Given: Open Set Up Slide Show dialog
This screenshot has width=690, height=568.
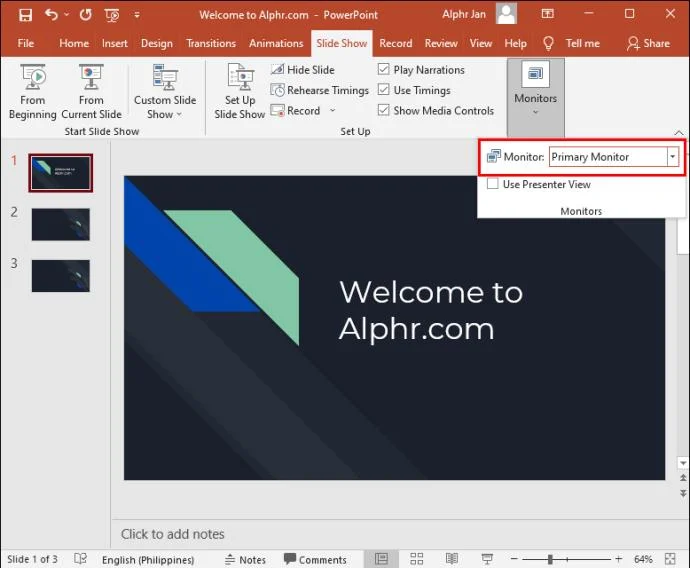Looking at the screenshot, I should (239, 92).
